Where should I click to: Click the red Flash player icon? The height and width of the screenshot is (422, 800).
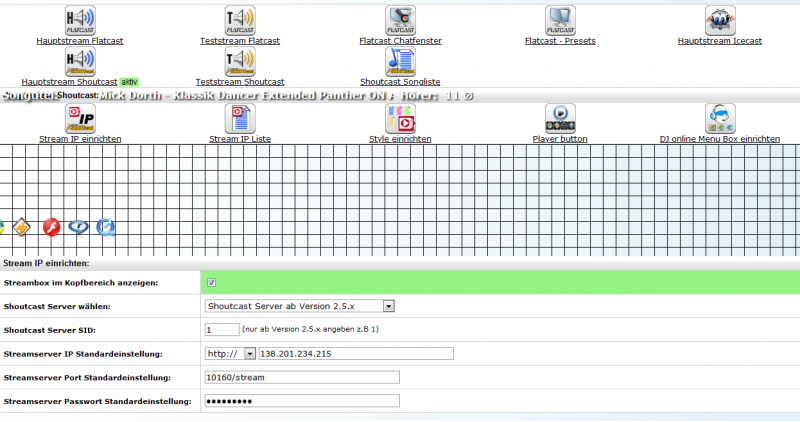pyautogui.click(x=52, y=227)
